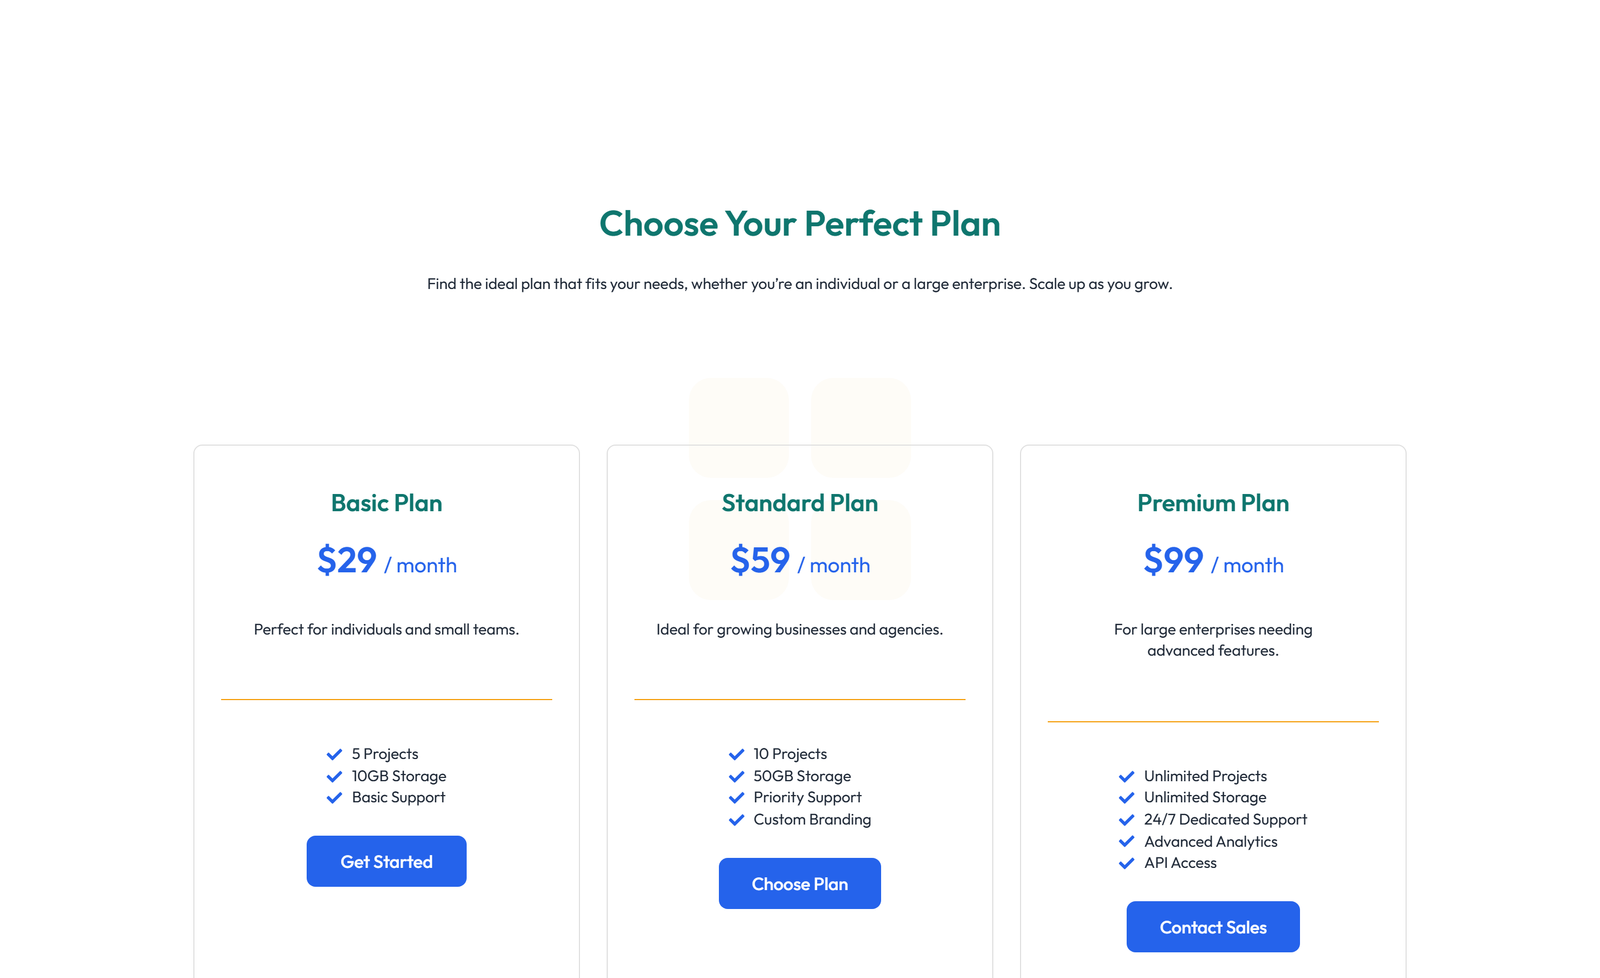Click the Choose Plan button
The width and height of the screenshot is (1600, 978).
tap(799, 883)
